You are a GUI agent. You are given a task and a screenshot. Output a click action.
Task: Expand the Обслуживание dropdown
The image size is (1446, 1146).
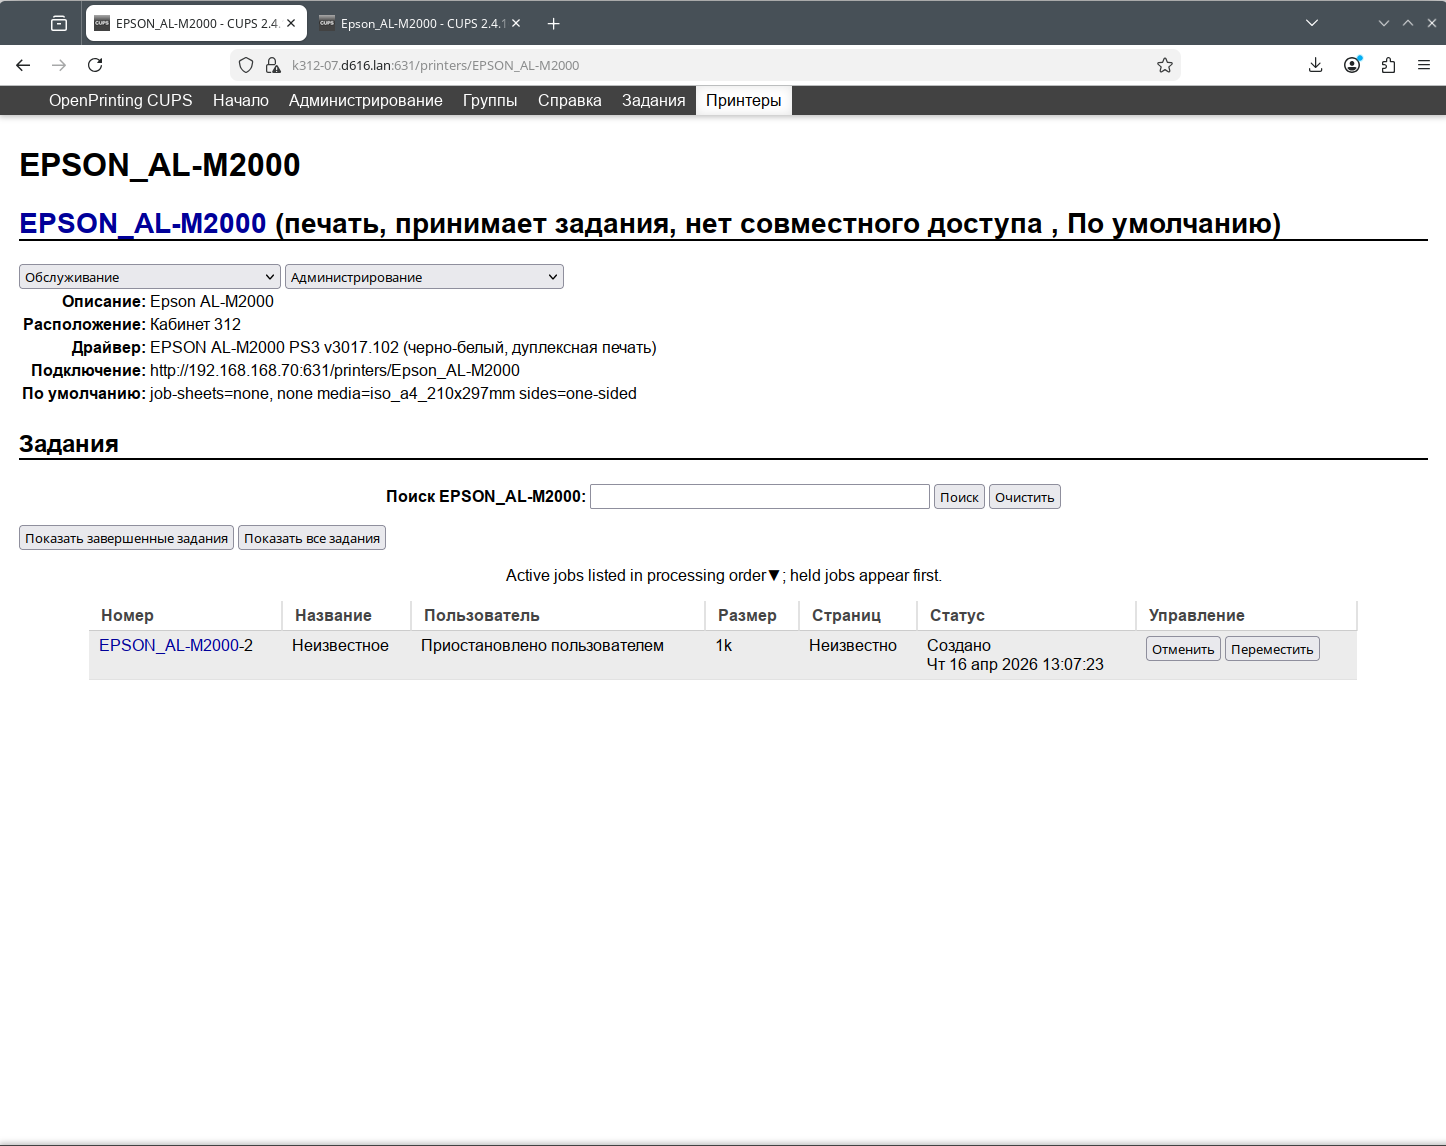pos(149,277)
